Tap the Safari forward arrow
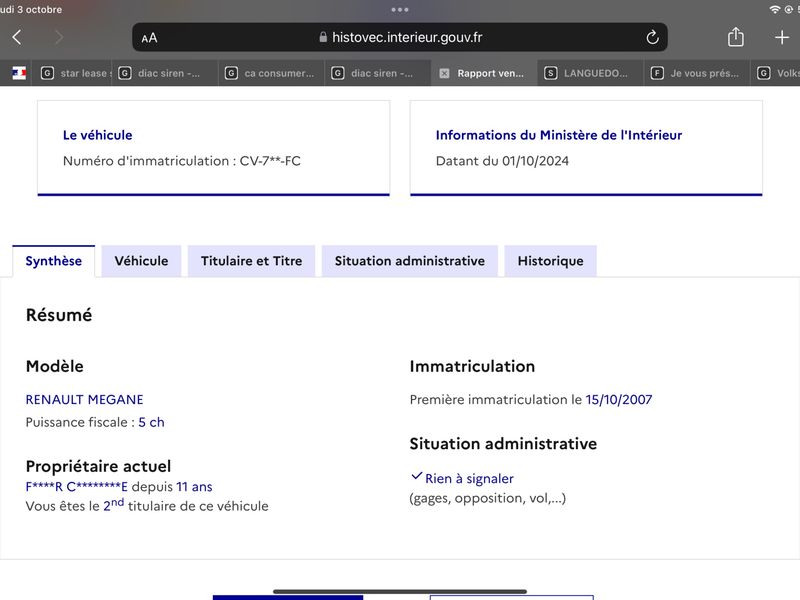The image size is (800, 600). point(59,37)
